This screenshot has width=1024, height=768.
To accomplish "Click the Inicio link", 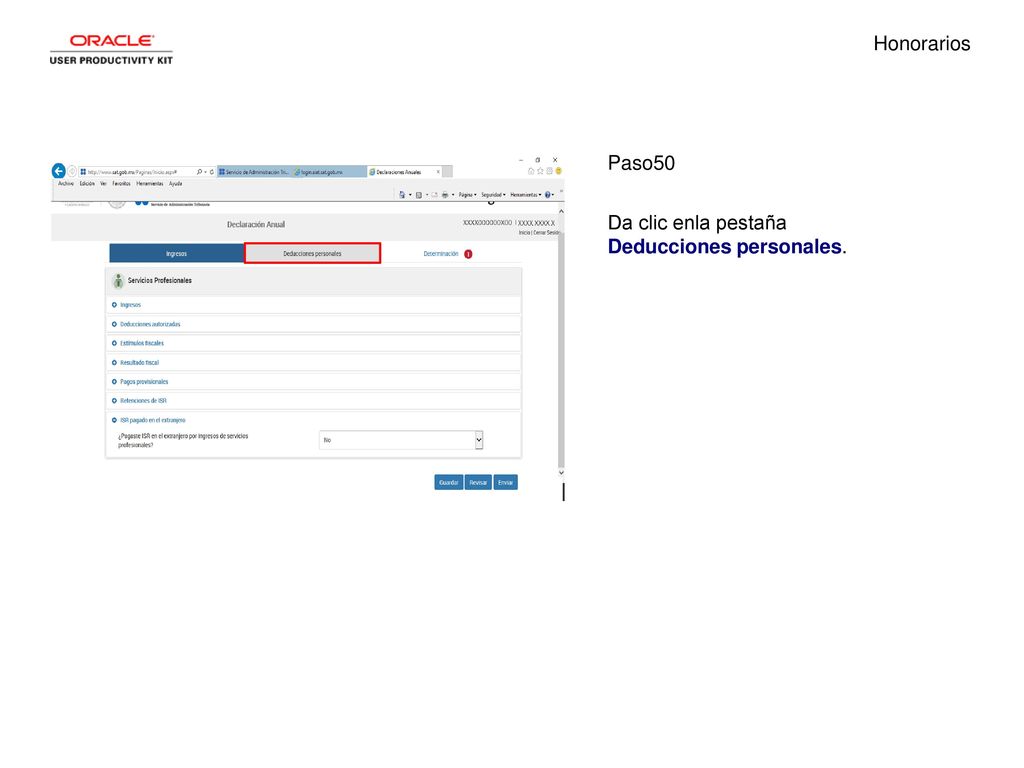I will (524, 232).
